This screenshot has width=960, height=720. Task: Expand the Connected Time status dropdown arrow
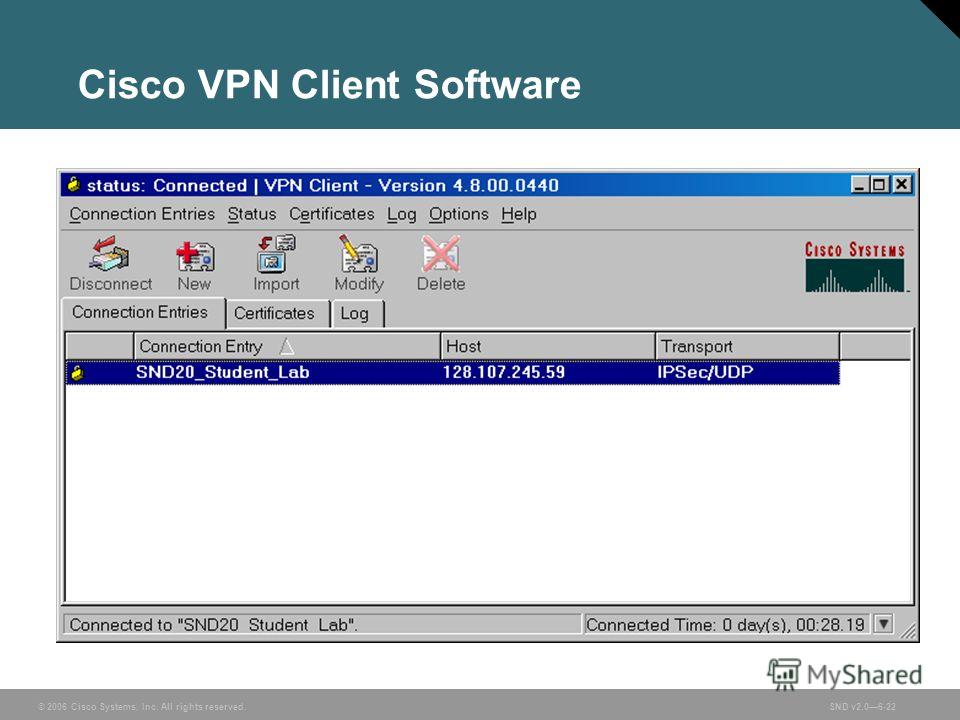(x=883, y=624)
